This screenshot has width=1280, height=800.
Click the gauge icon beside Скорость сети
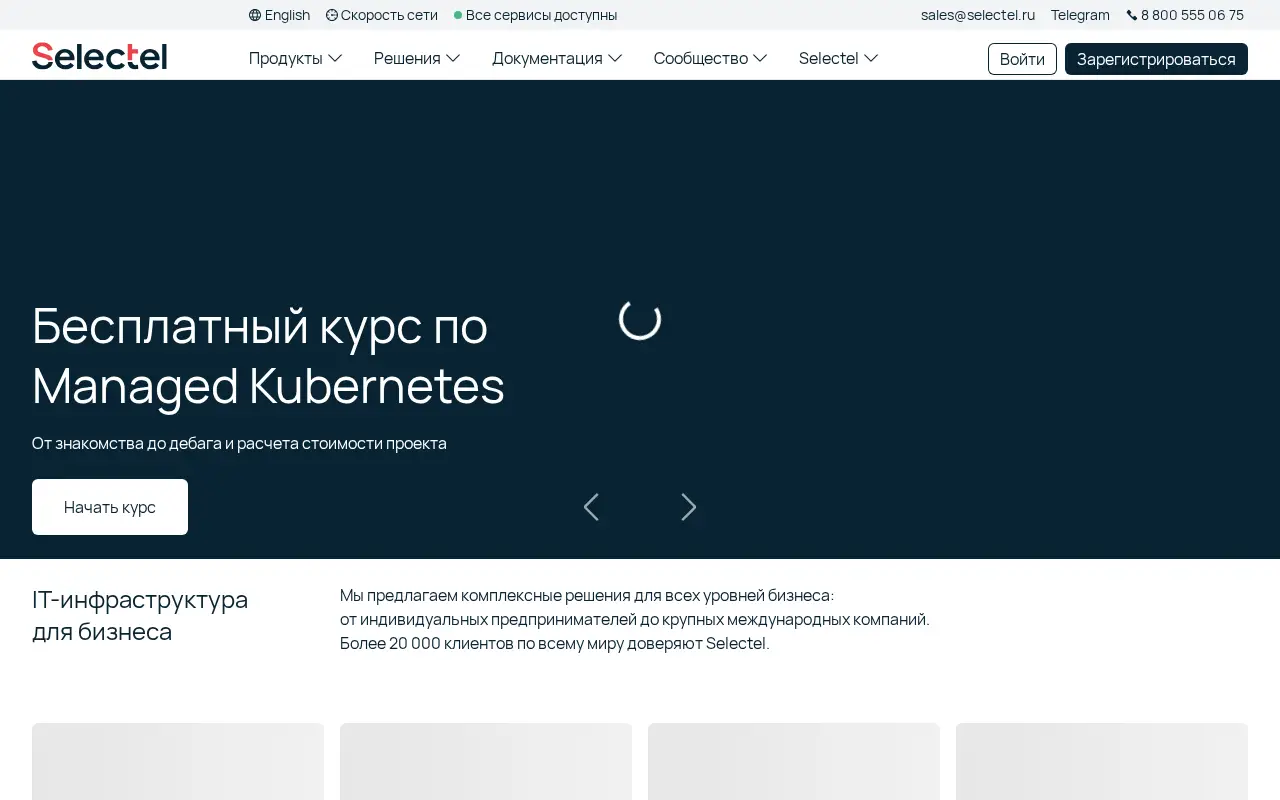click(332, 15)
